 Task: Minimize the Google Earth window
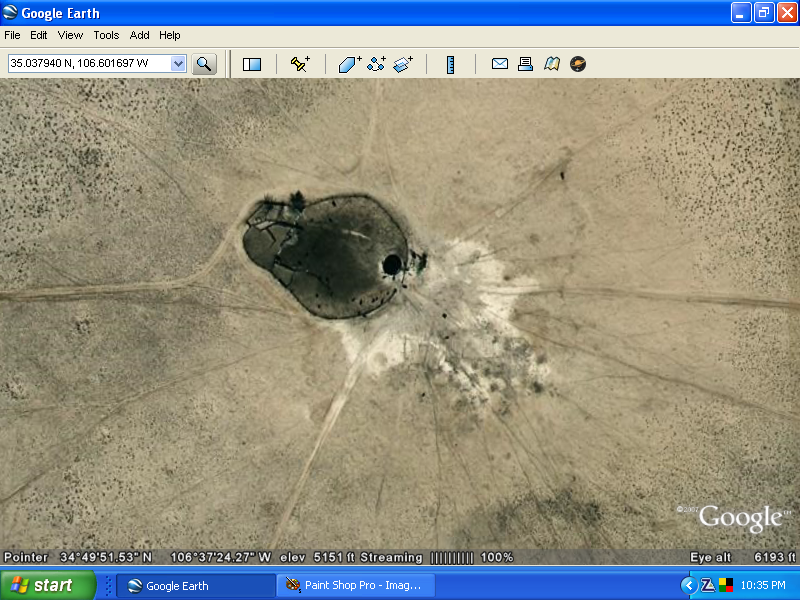[x=741, y=13]
